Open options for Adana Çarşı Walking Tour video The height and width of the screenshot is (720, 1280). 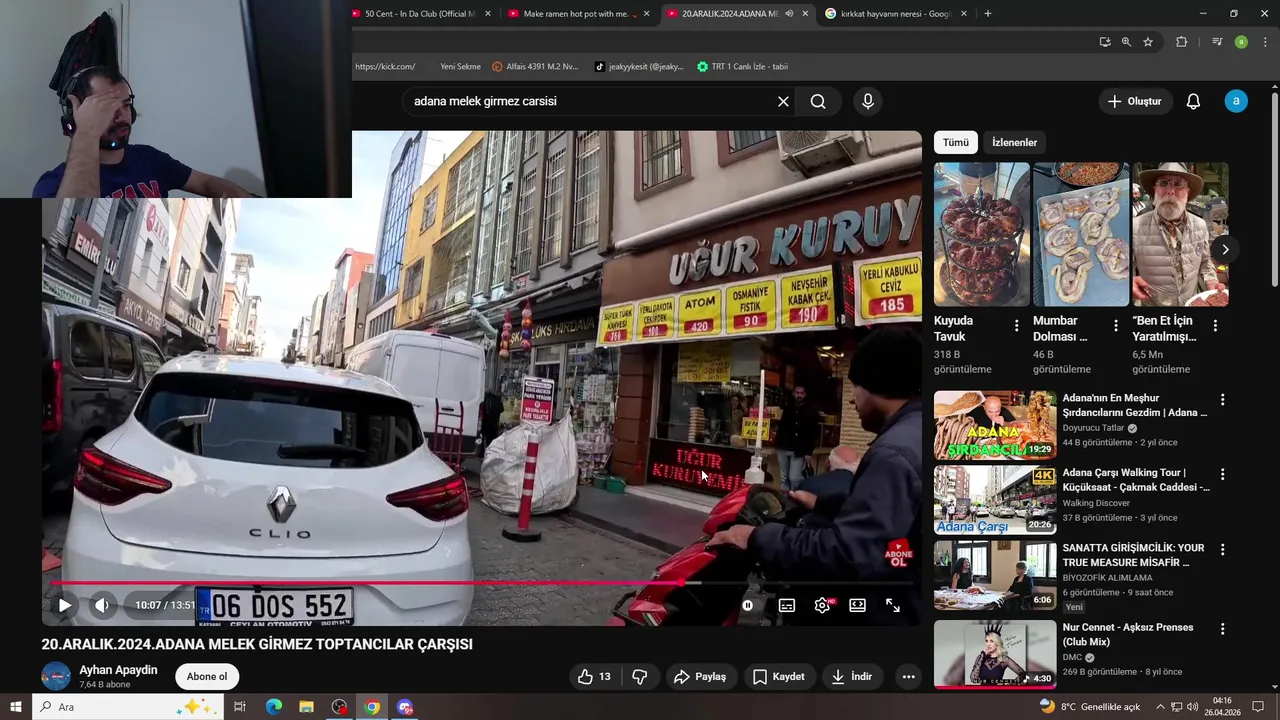coord(1222,475)
